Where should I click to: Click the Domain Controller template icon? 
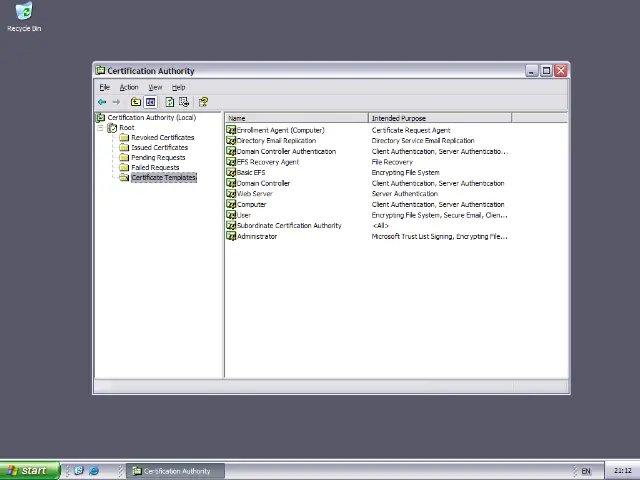coord(231,183)
